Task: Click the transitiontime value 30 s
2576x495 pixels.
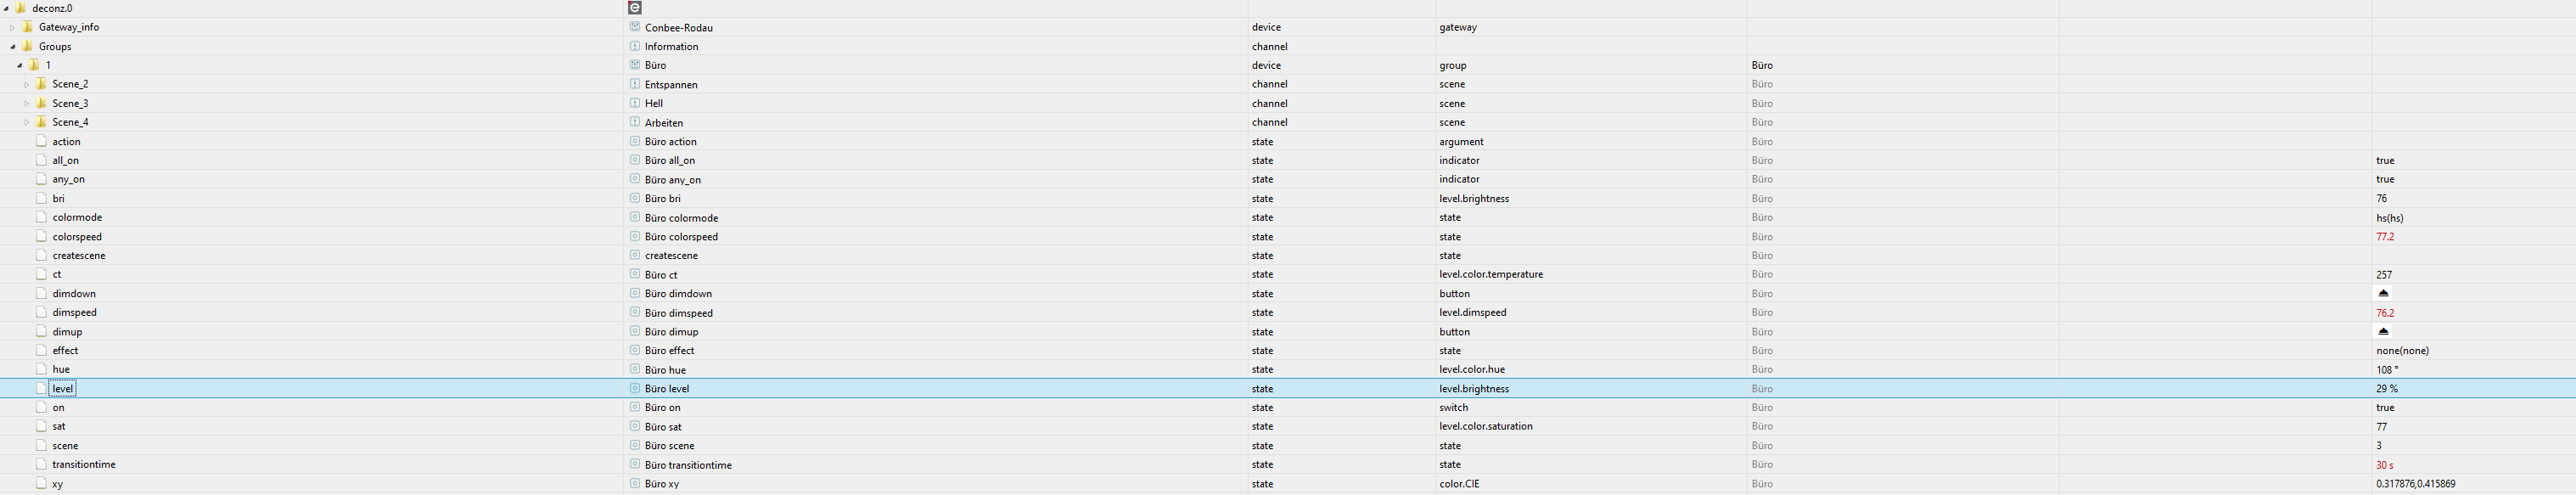Action: (2385, 464)
